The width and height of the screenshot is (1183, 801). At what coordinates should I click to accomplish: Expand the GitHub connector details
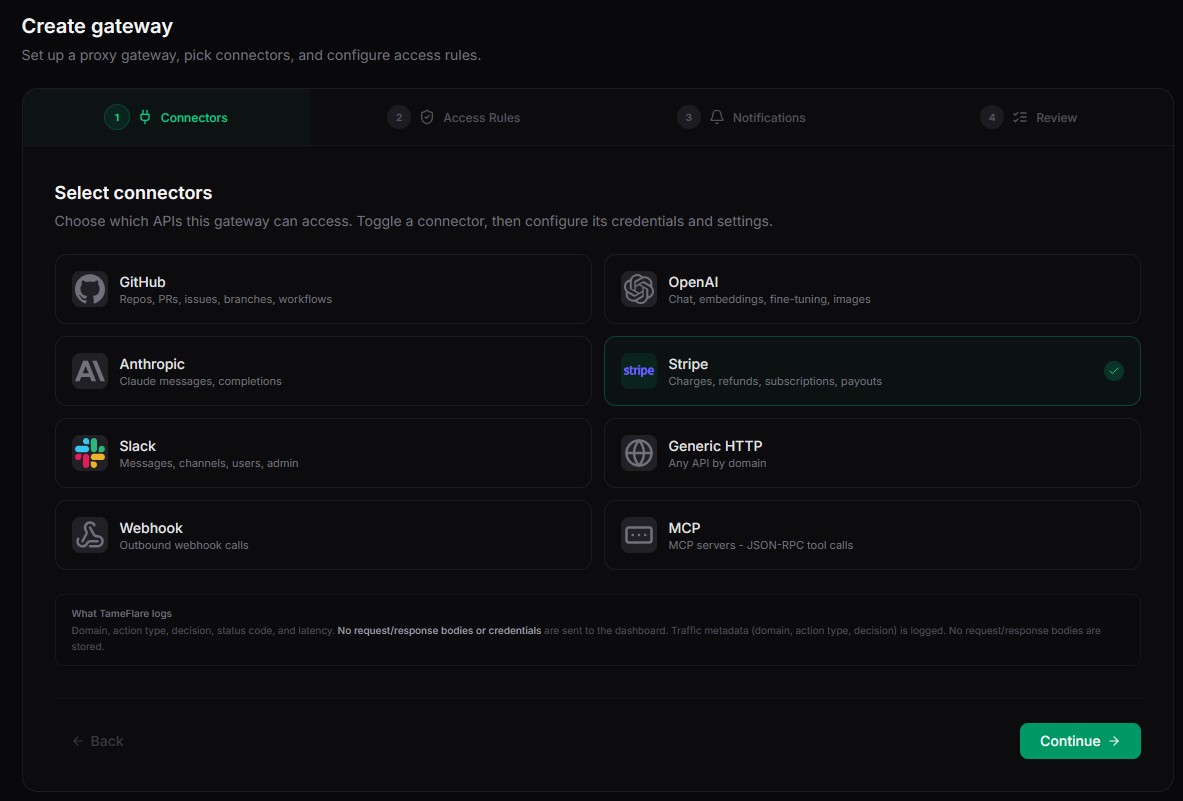323,289
